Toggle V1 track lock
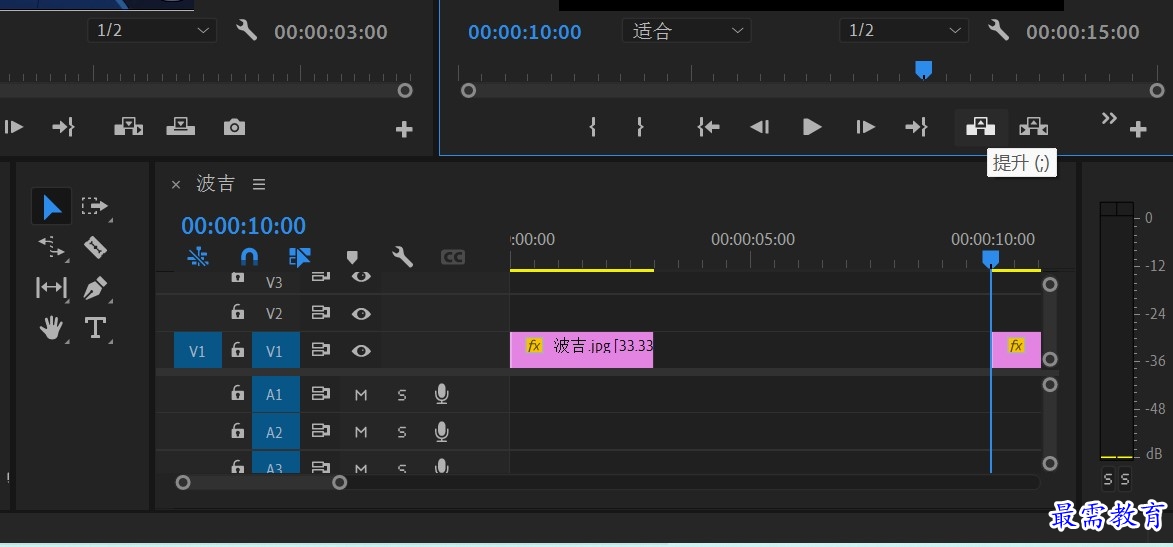Image resolution: width=1173 pixels, height=547 pixels. pyautogui.click(x=238, y=349)
